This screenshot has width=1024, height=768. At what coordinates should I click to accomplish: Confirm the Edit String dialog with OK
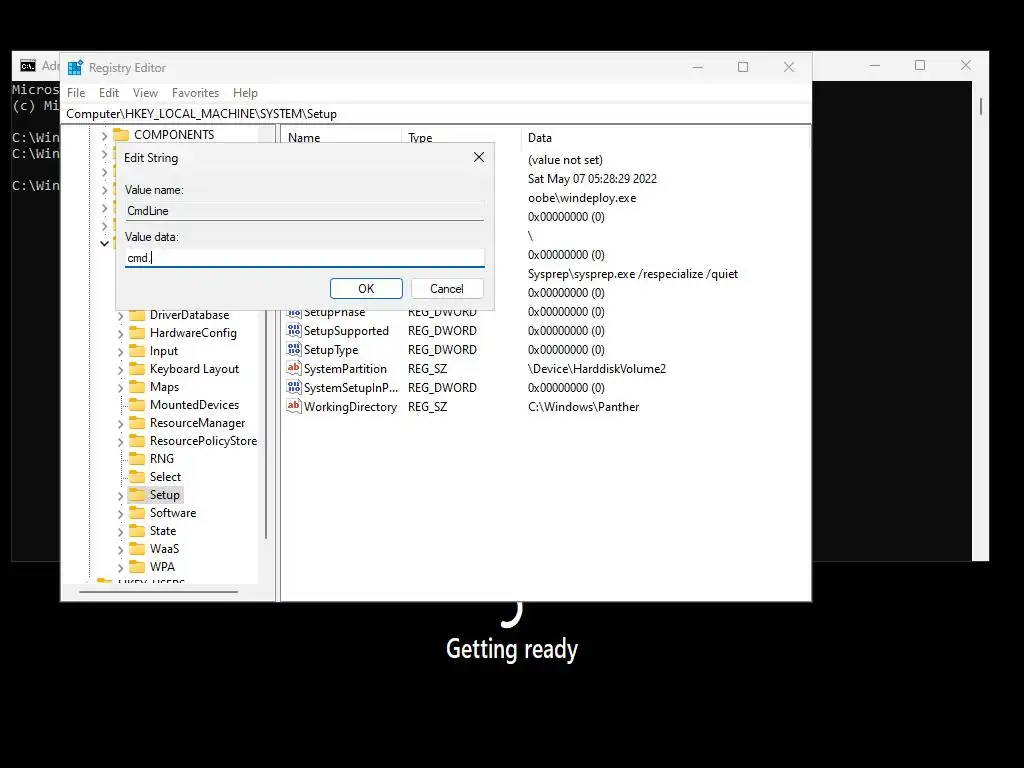click(366, 289)
